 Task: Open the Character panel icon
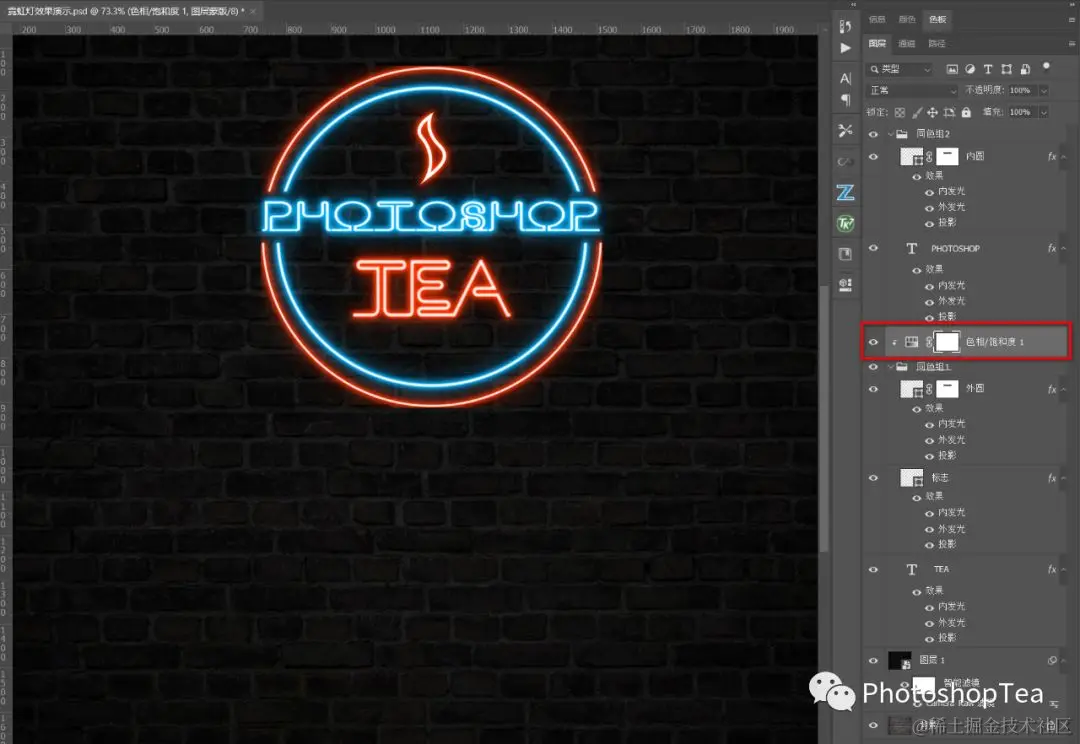click(845, 78)
